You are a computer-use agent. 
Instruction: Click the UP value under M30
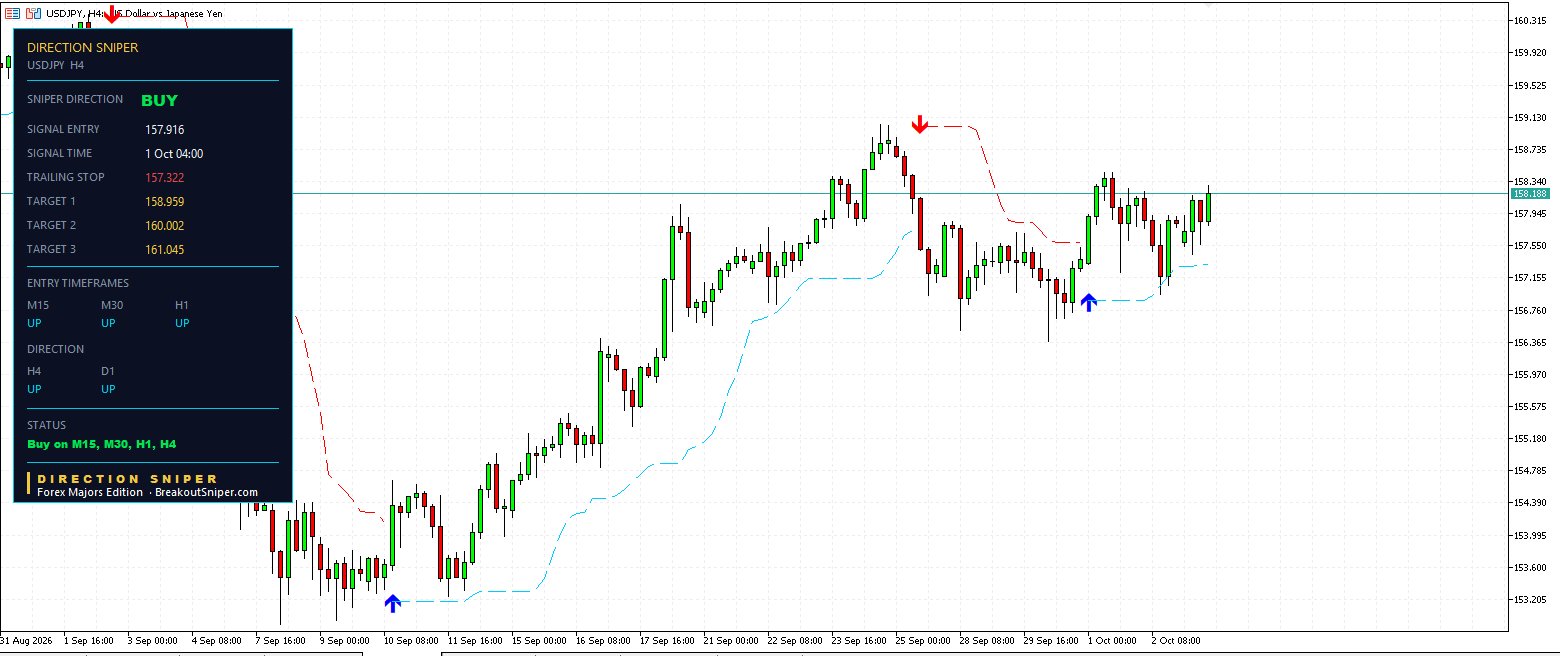(109, 323)
